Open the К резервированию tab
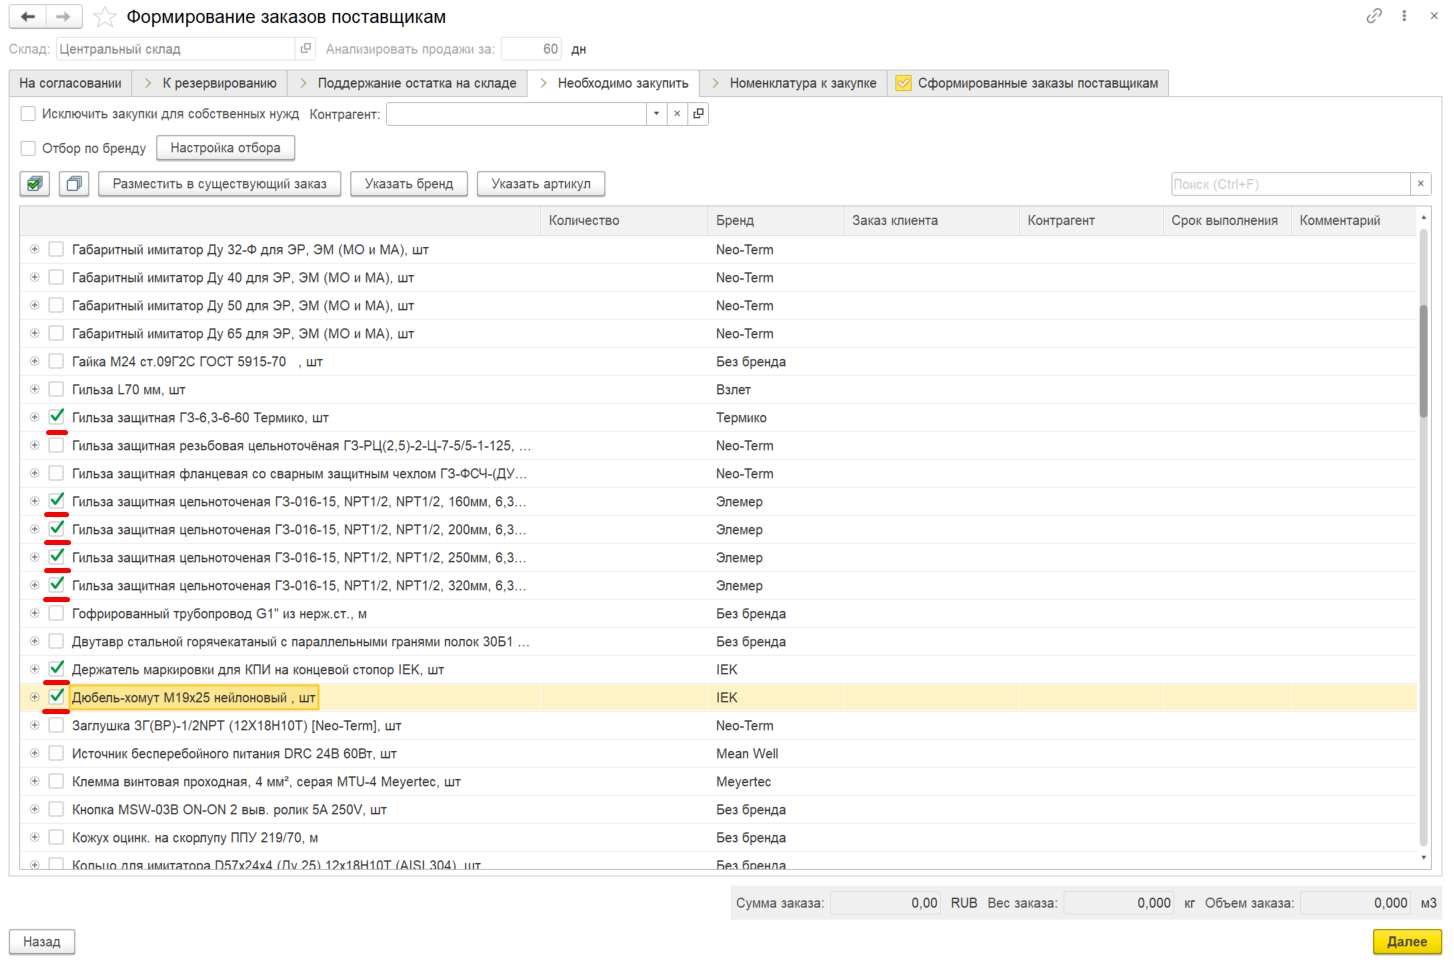The width and height of the screenshot is (1454, 964). tap(210, 83)
